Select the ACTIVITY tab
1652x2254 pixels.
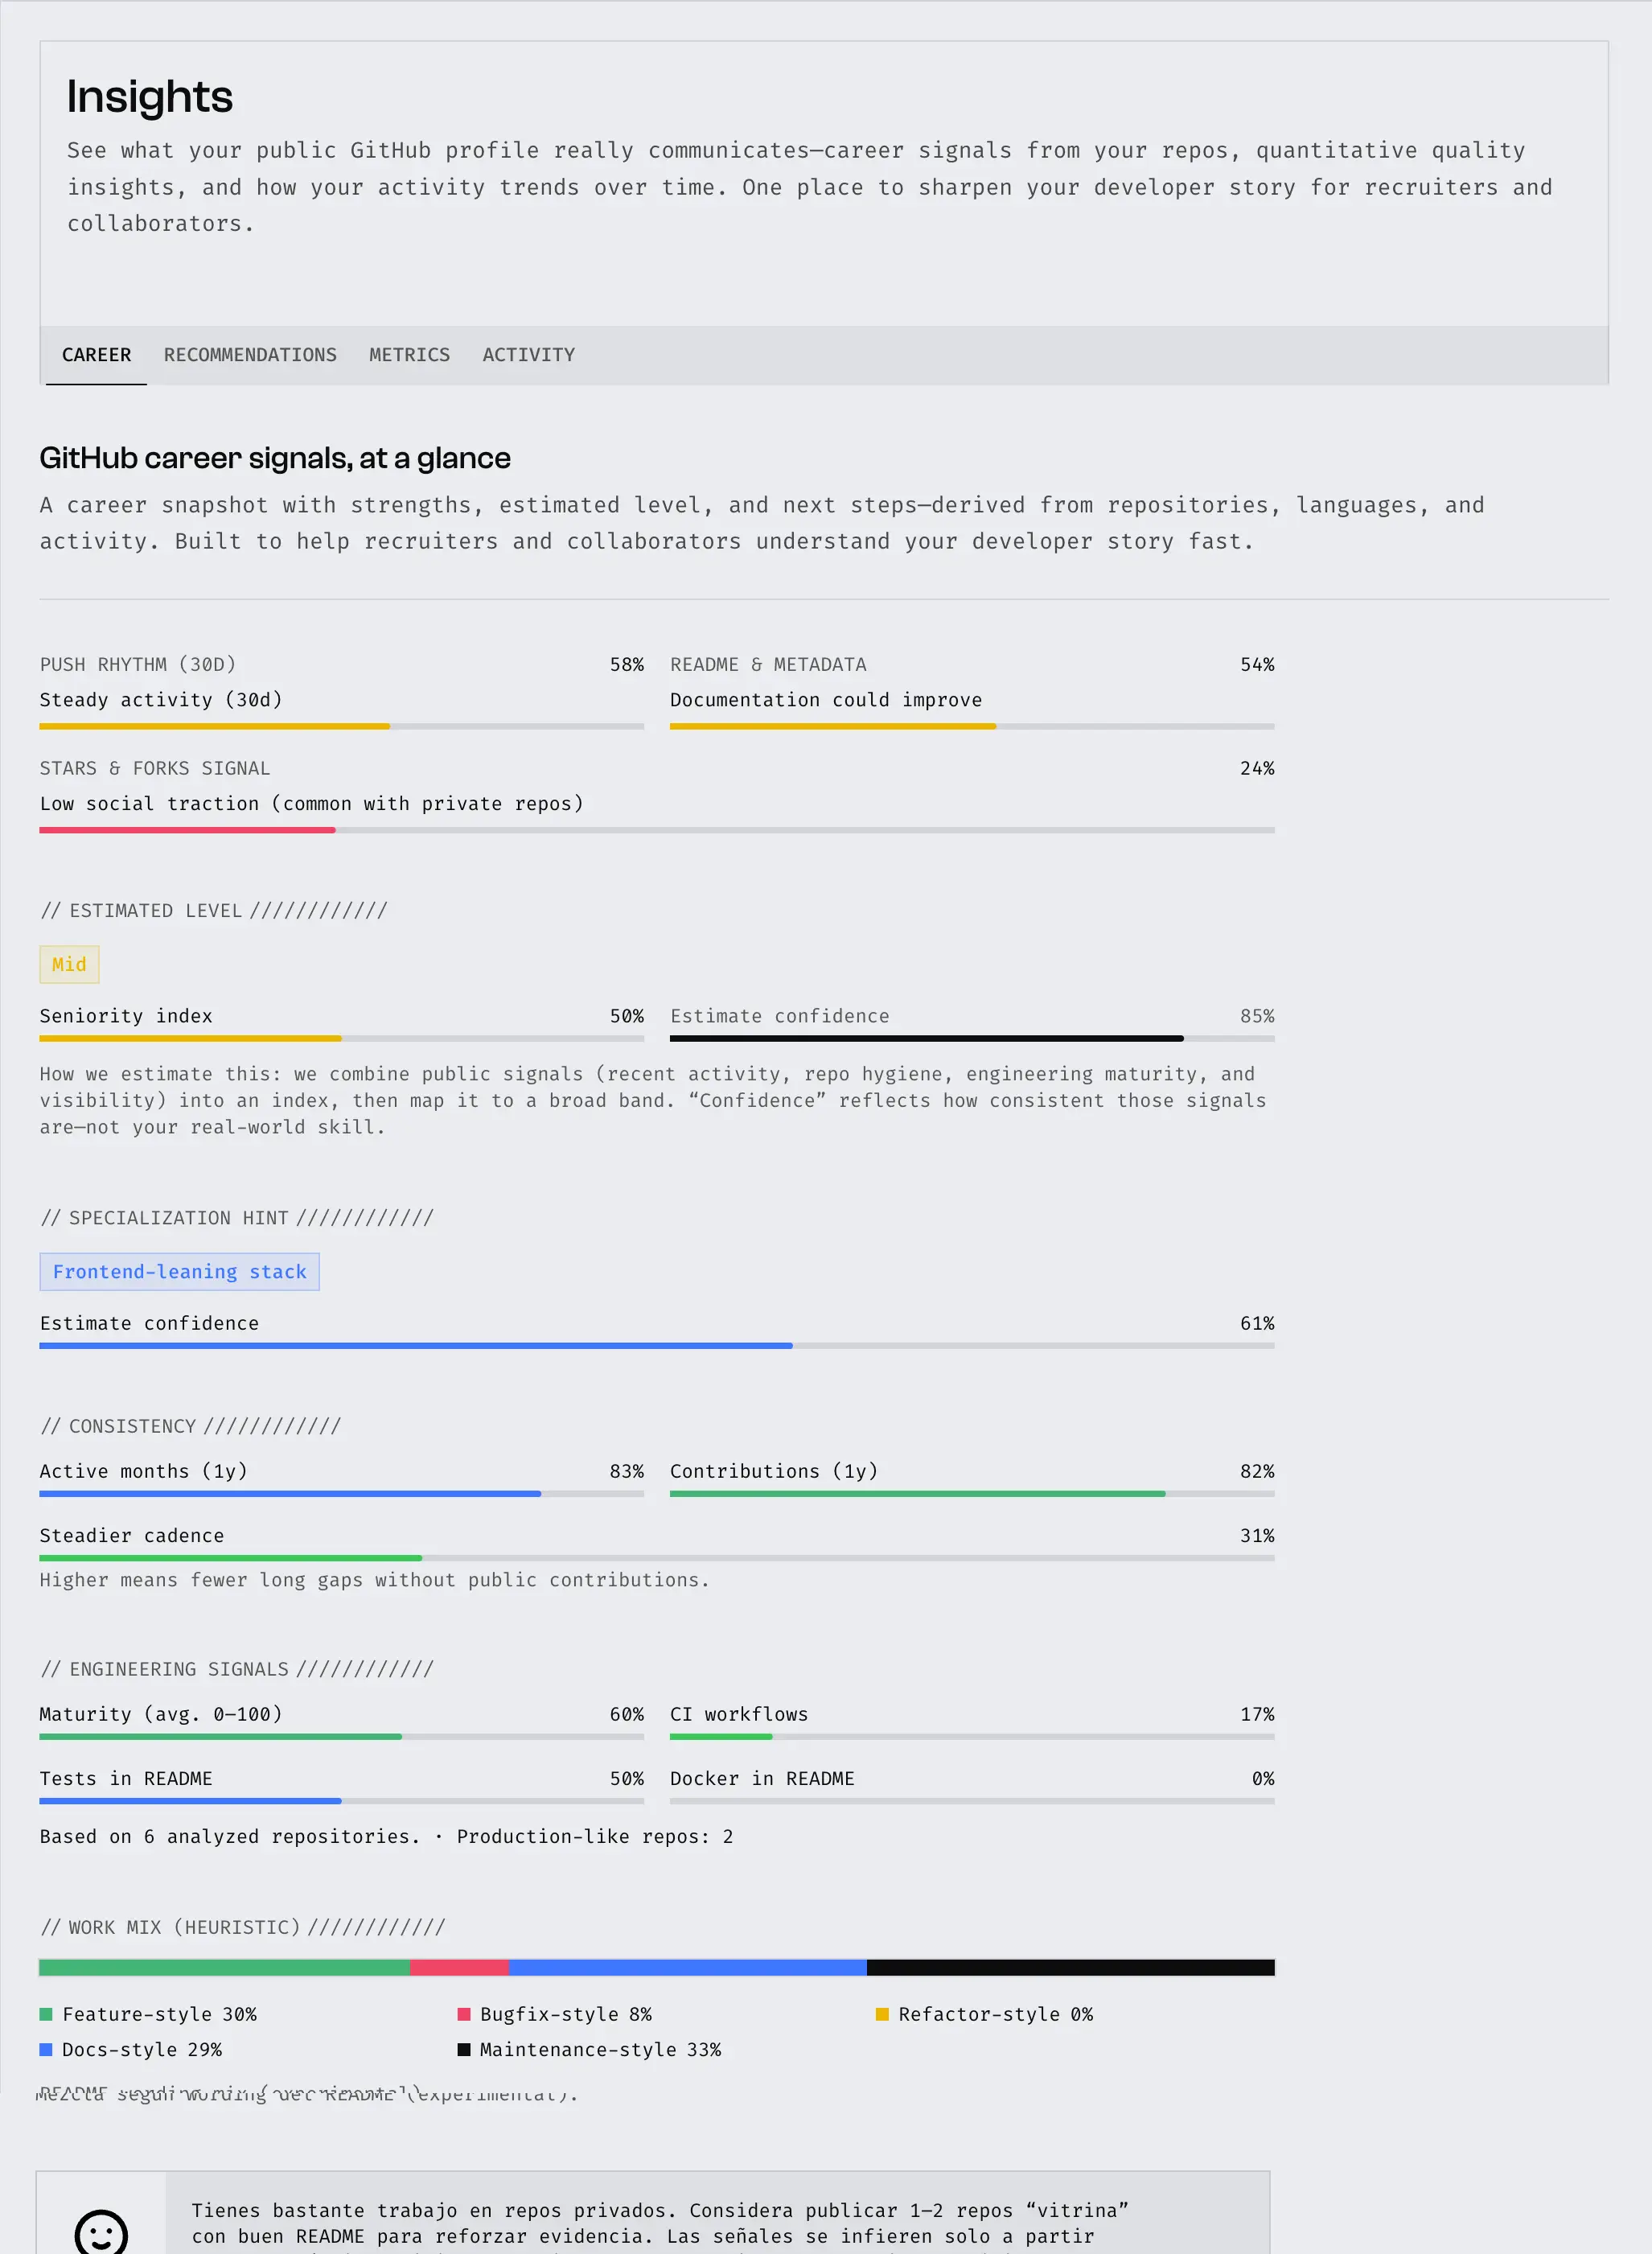[528, 355]
